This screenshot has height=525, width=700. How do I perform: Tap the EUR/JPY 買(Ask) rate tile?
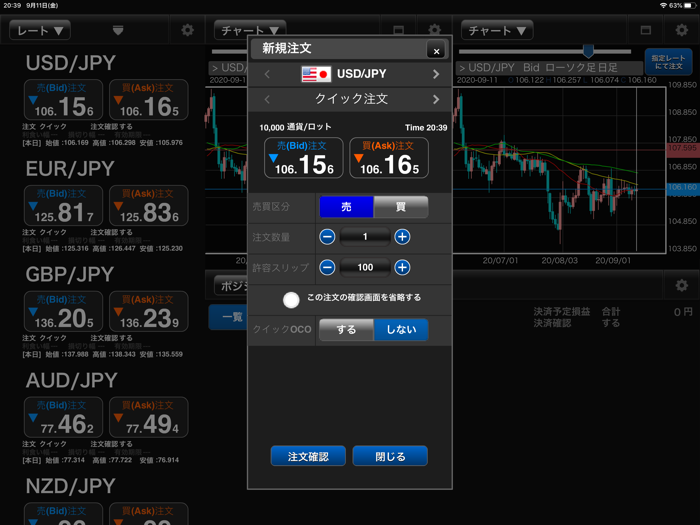(x=148, y=206)
